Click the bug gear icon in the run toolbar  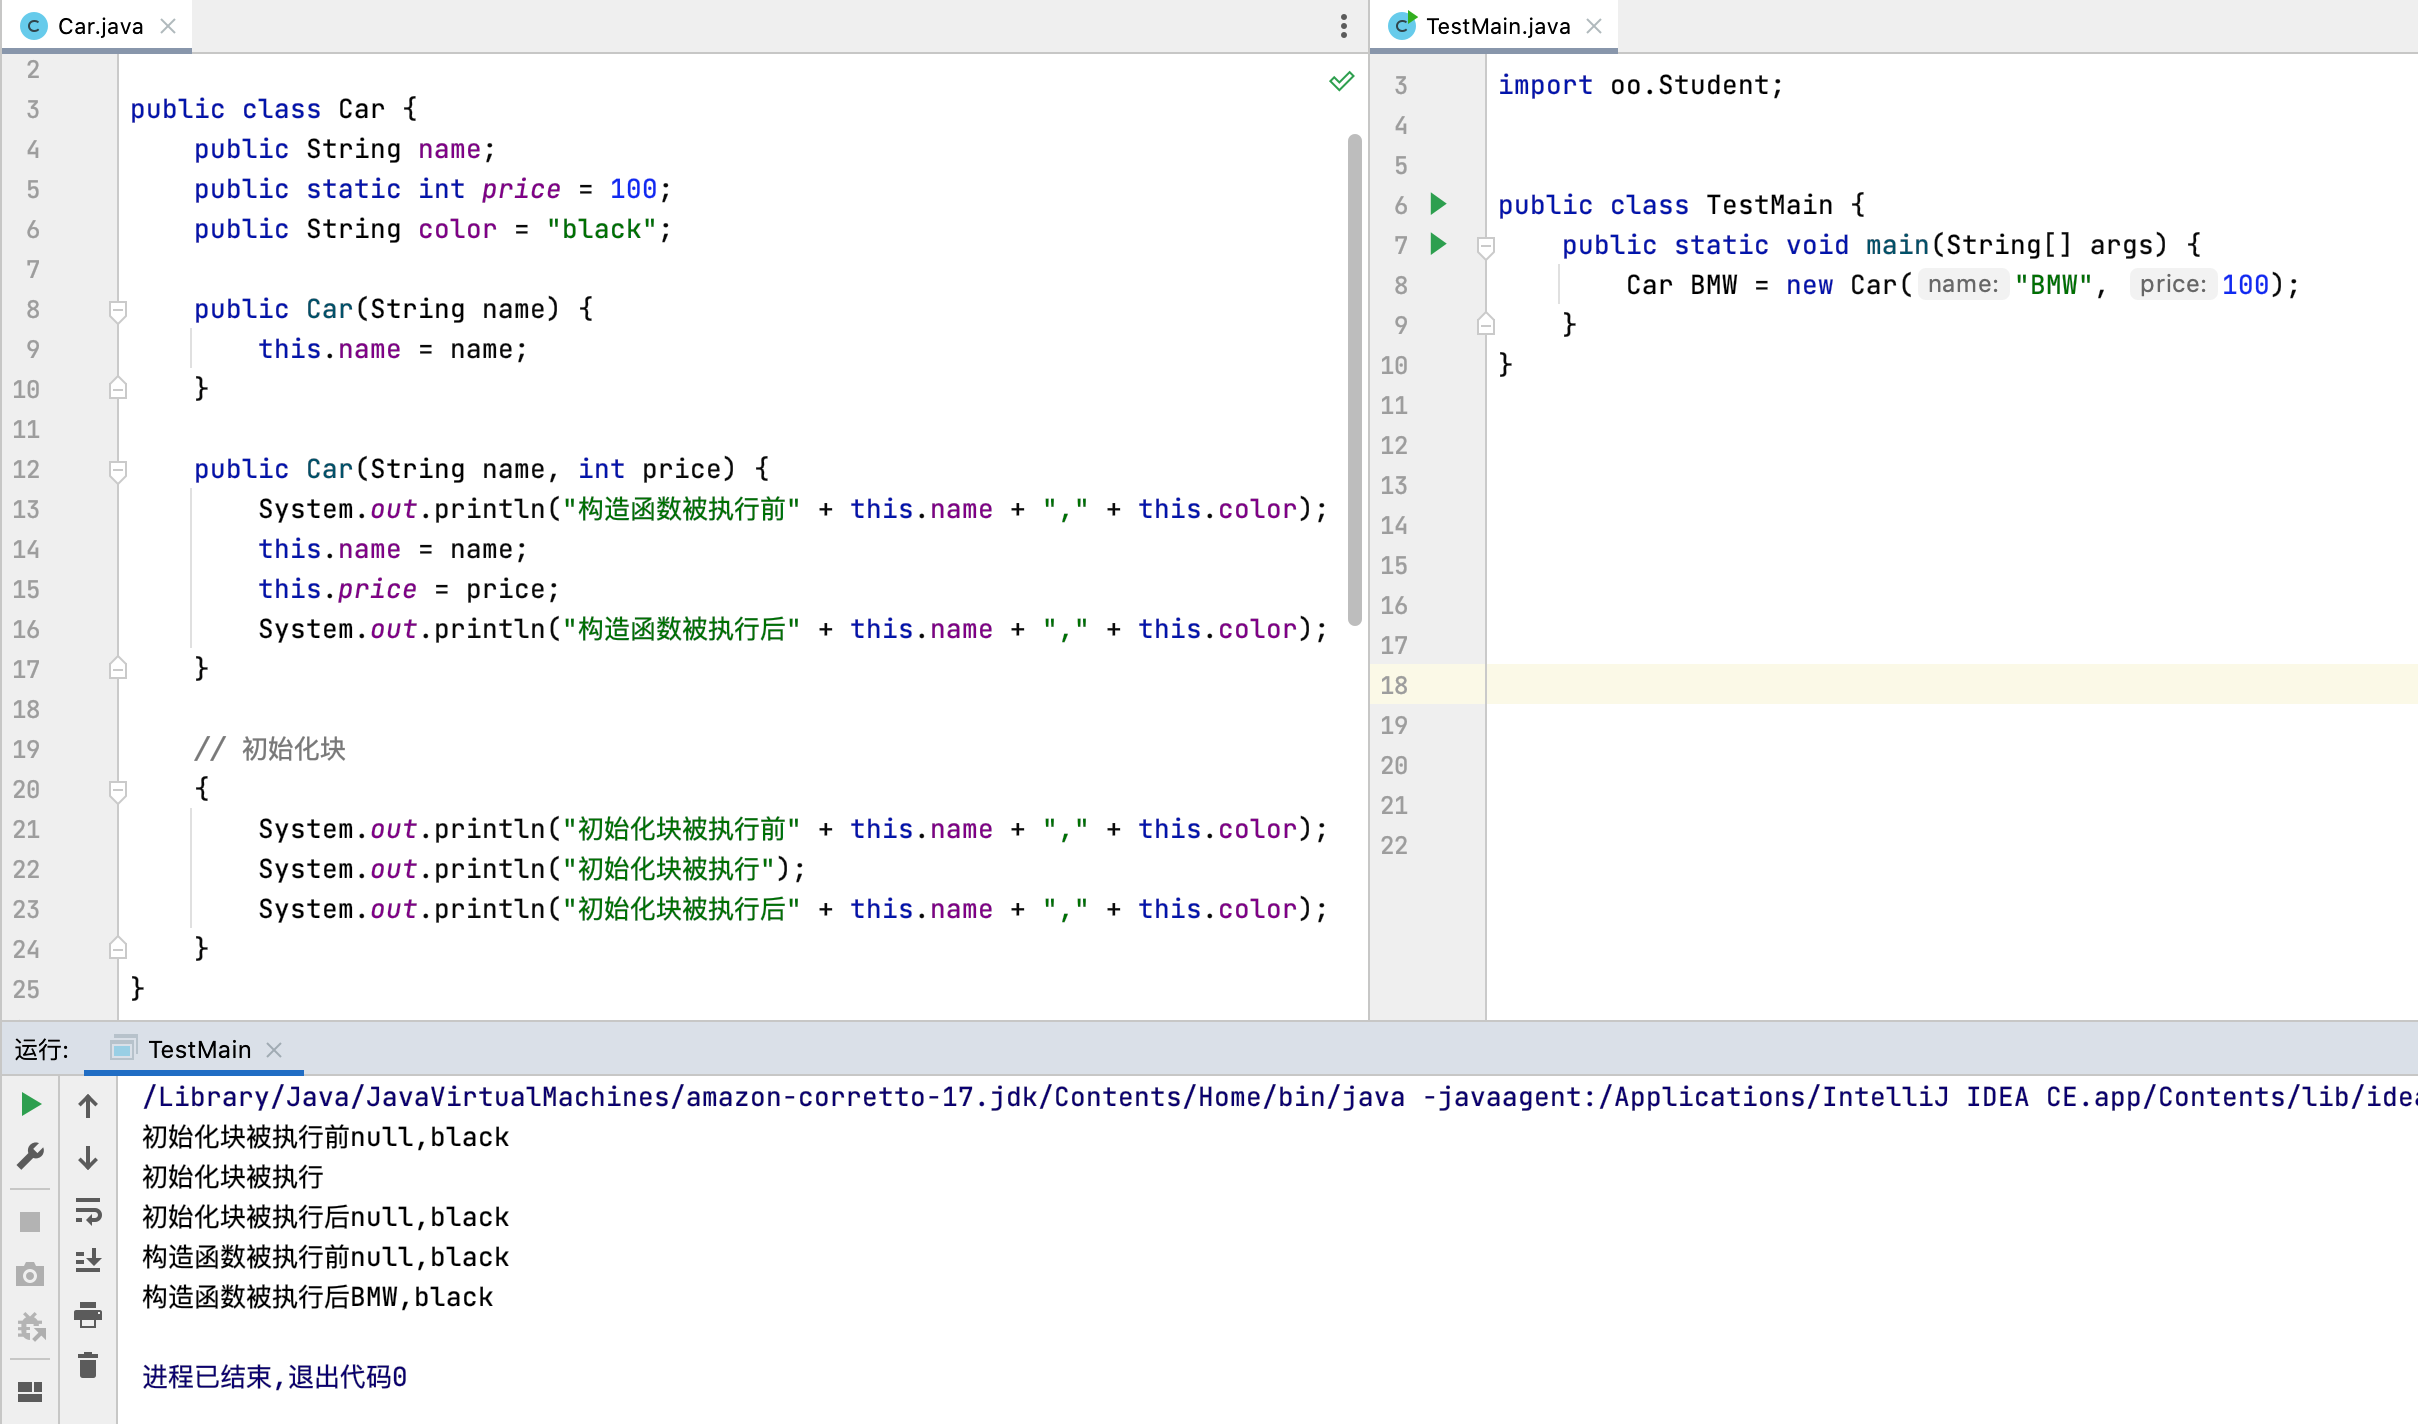[31, 1327]
